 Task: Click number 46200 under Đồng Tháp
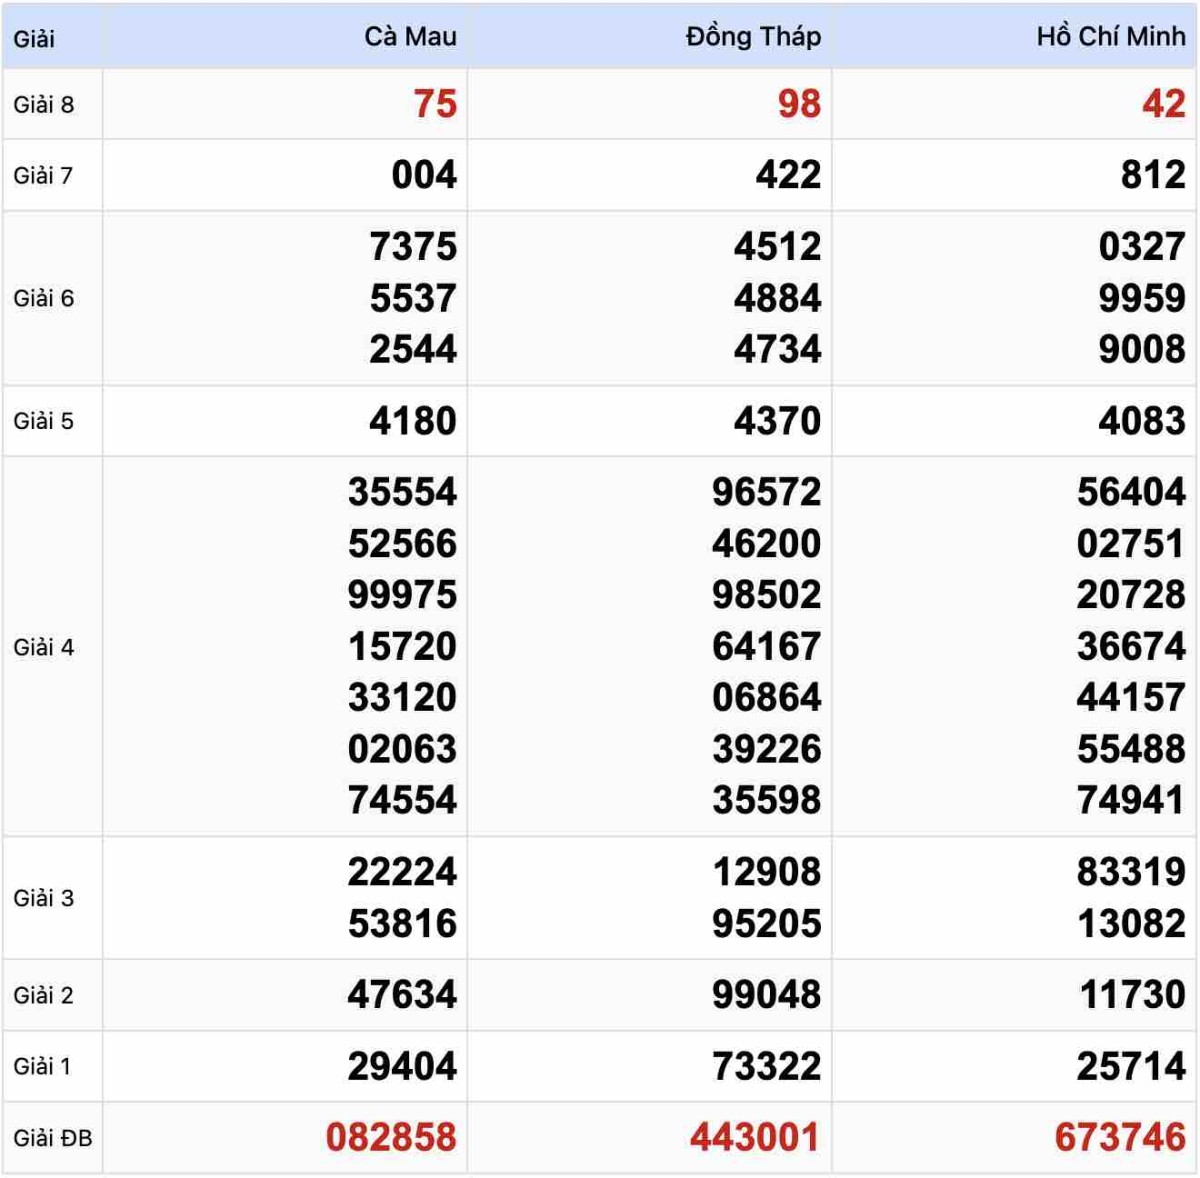767,544
